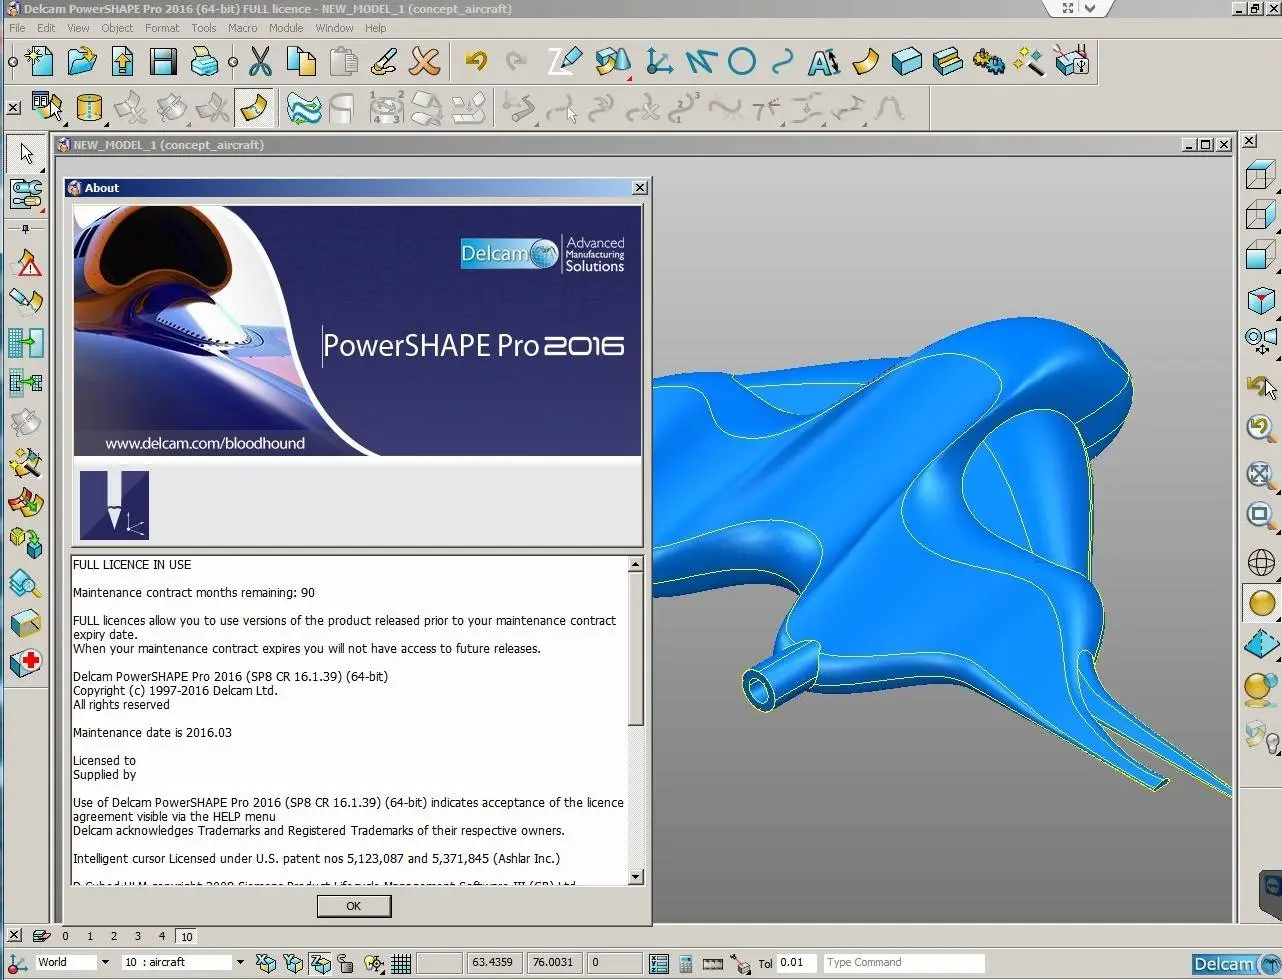Click the New model icon

coord(39,62)
